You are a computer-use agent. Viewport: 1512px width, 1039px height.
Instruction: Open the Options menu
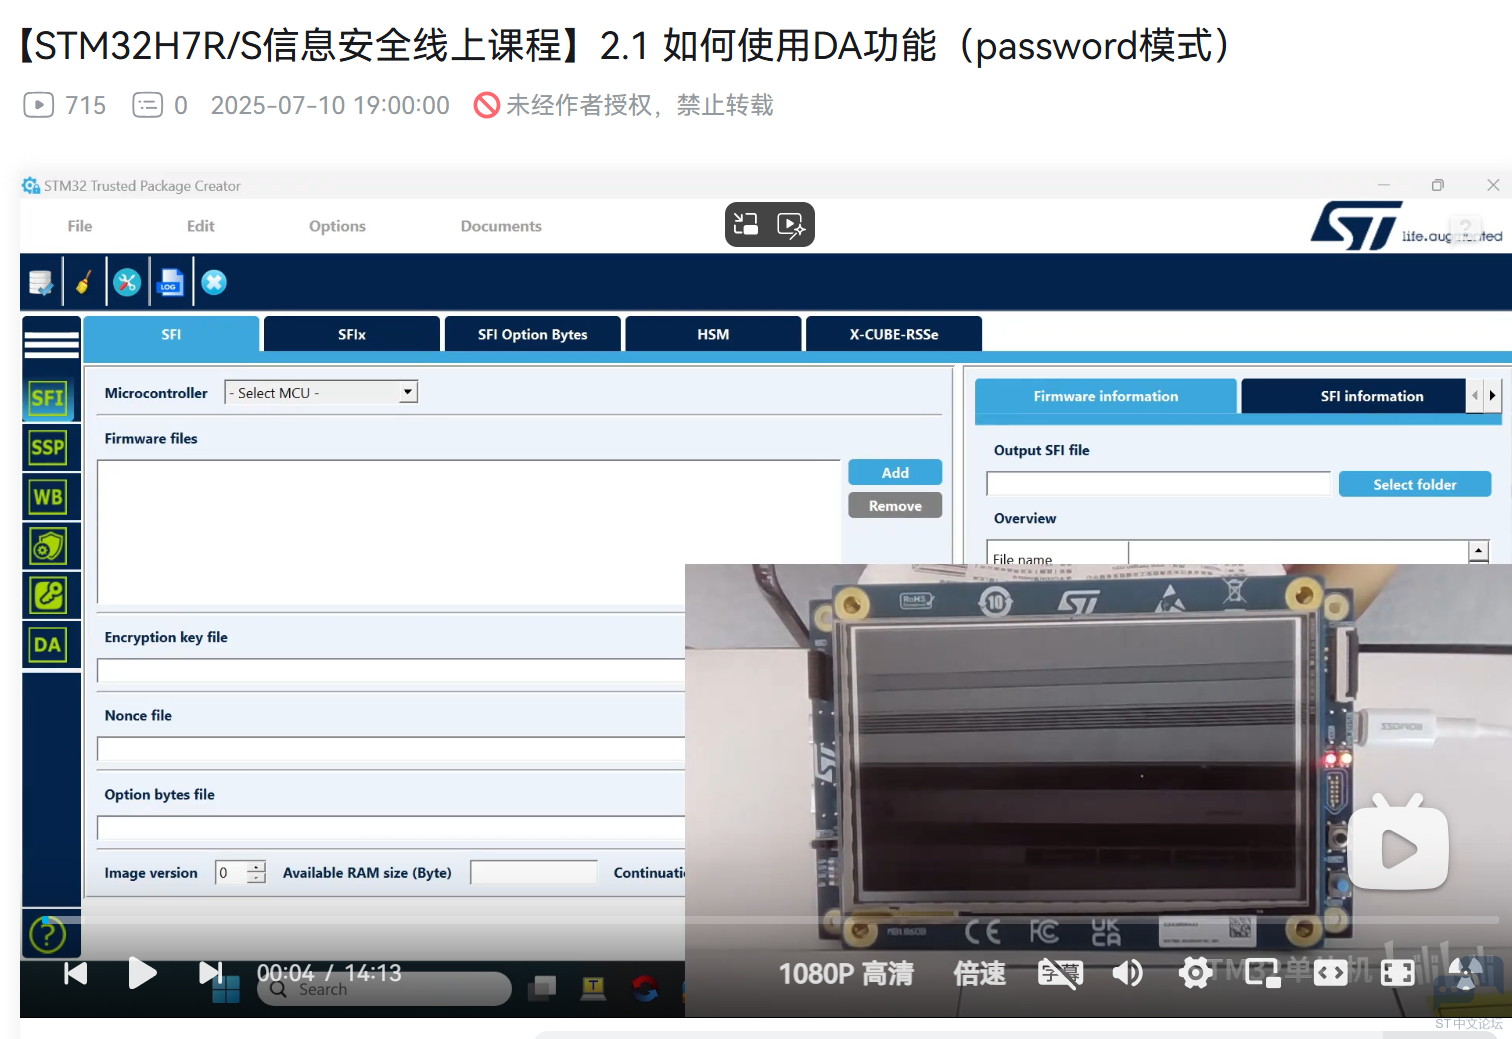(337, 226)
